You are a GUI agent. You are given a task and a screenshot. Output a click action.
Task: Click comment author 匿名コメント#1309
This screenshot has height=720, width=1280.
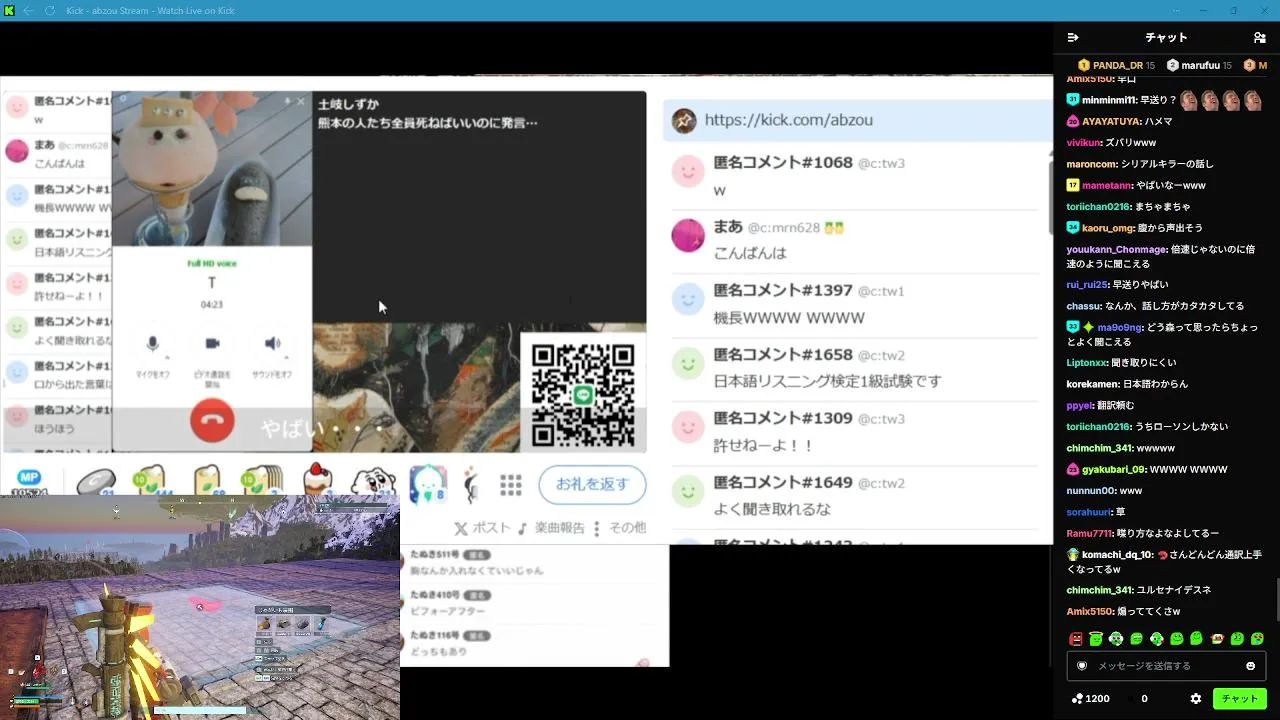tap(783, 419)
